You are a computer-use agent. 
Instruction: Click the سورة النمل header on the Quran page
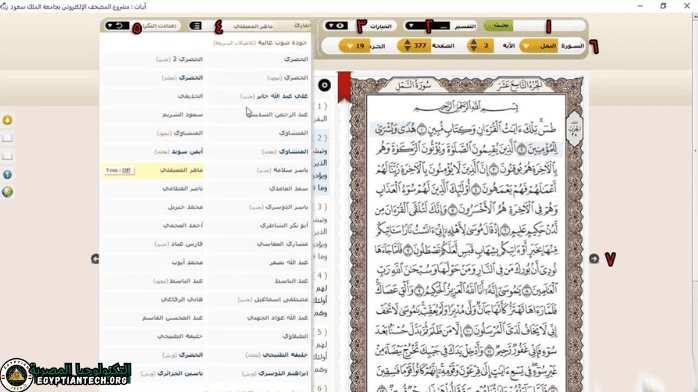tap(413, 85)
